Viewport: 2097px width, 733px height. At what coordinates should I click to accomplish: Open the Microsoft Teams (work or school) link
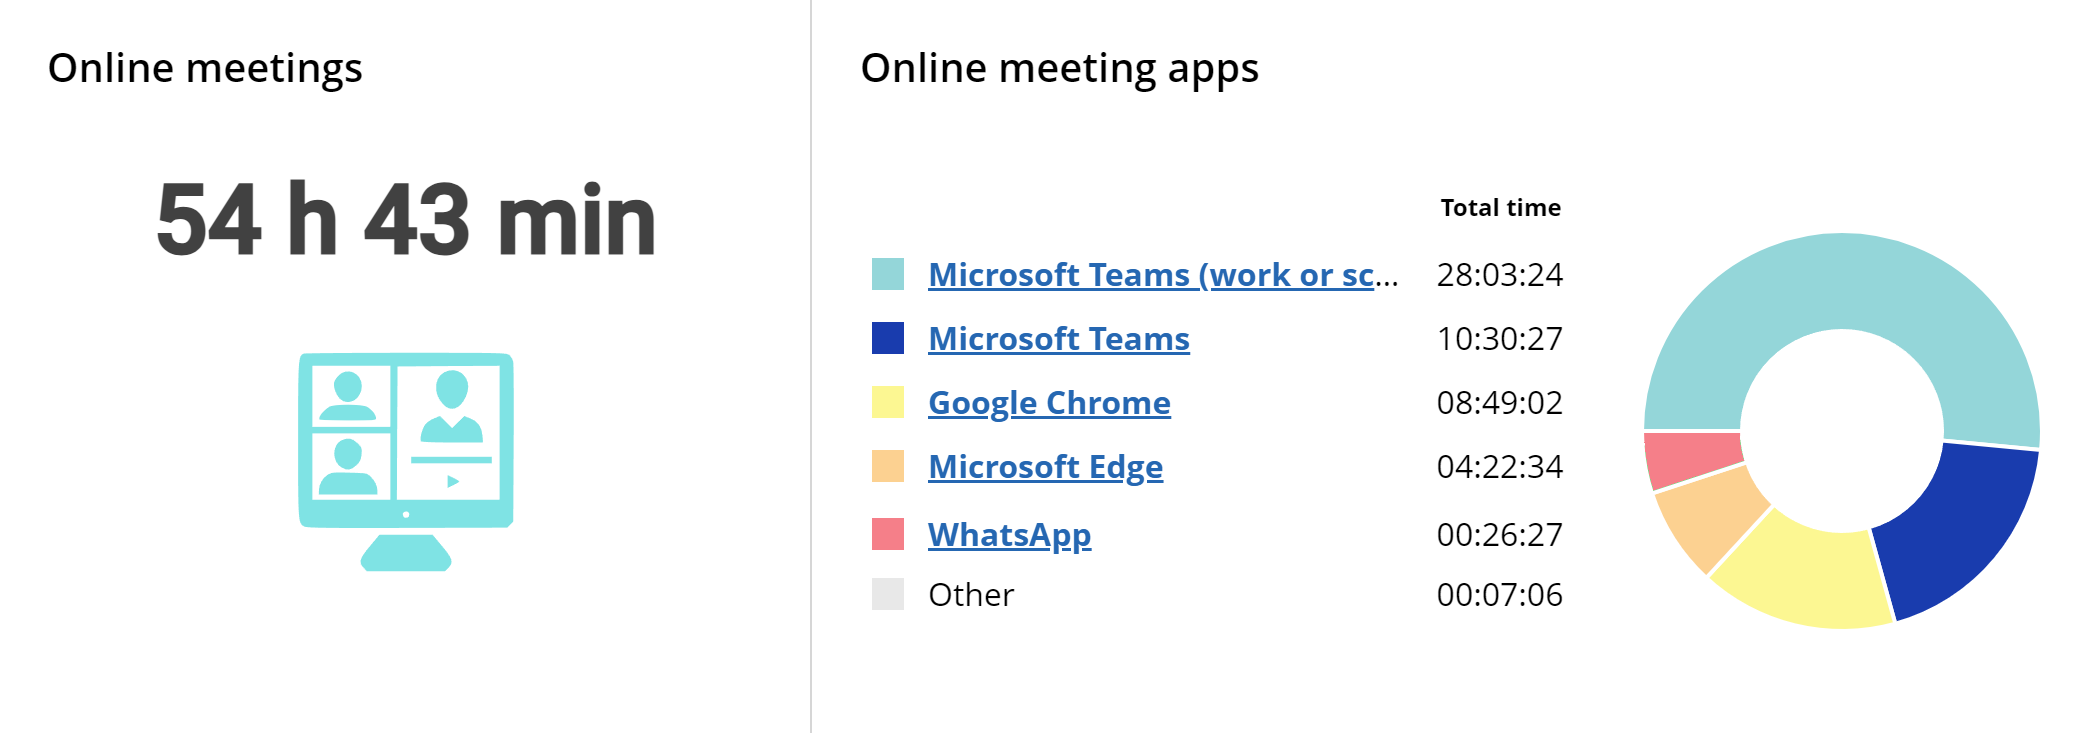[1163, 274]
